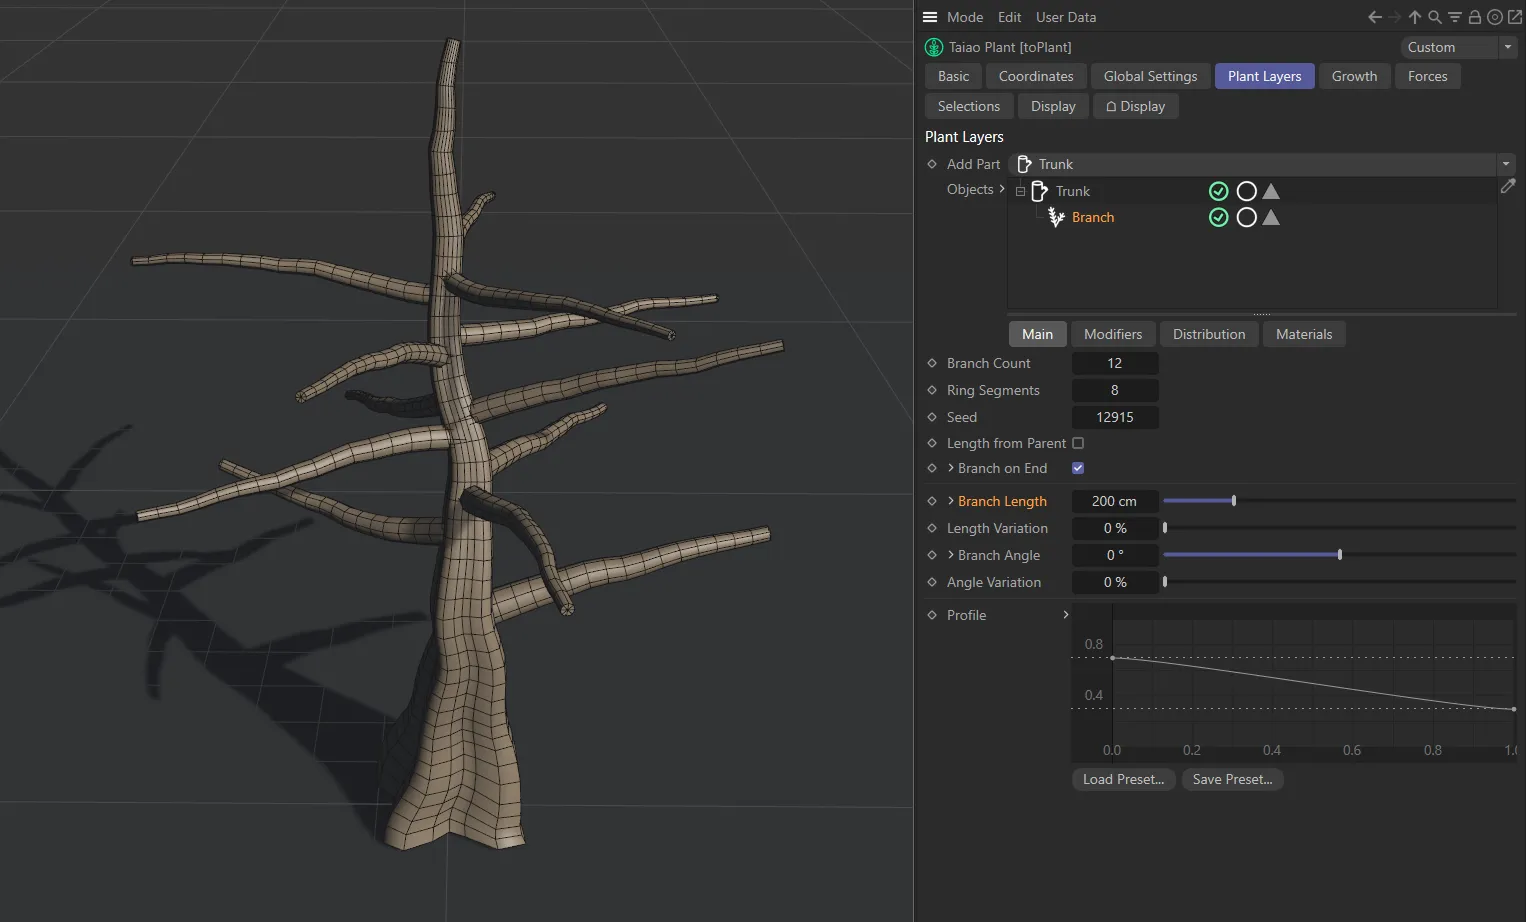Open the Mode menu
Viewport: 1526px width, 922px height.
tap(964, 17)
